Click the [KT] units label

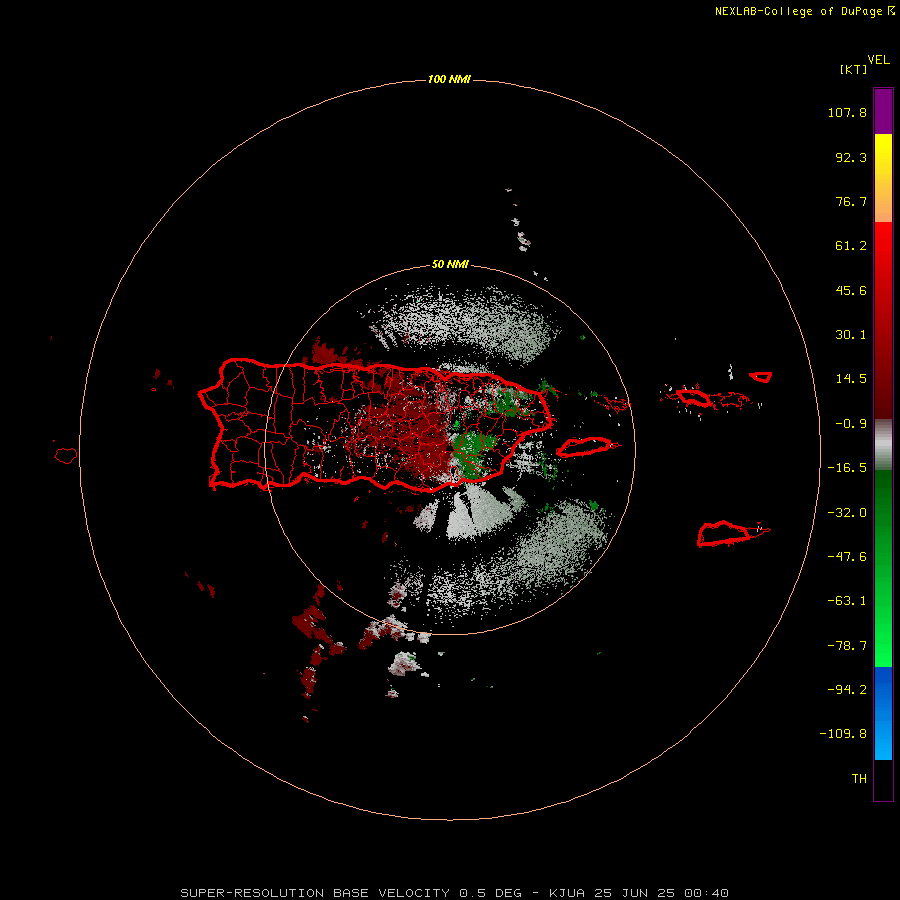pyautogui.click(x=853, y=69)
